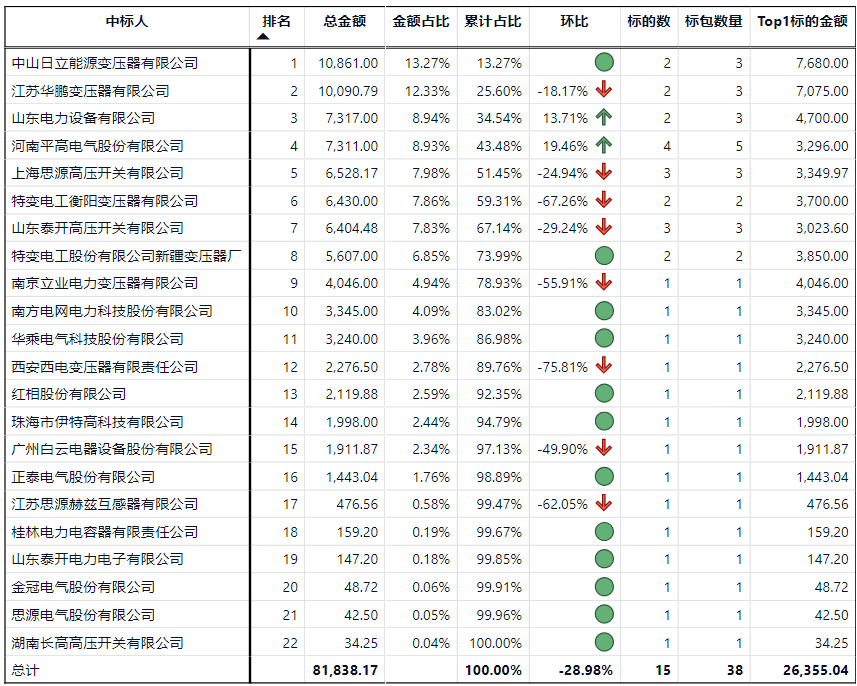Image resolution: width=857 pixels, height=686 pixels.
Task: Click the 累计占比 column header
Action: point(493,21)
